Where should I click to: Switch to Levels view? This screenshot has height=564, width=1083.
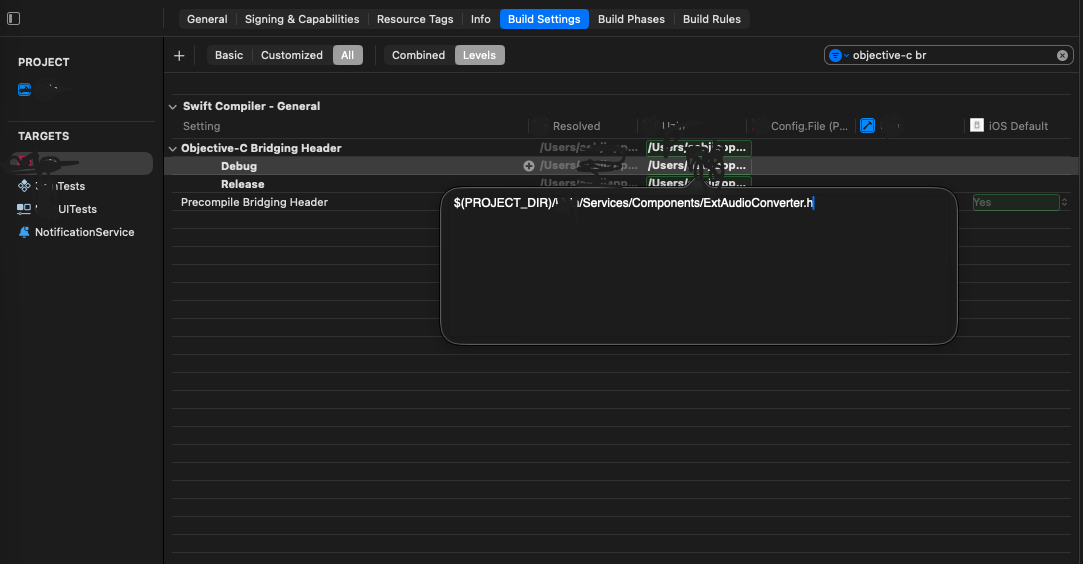click(x=479, y=55)
